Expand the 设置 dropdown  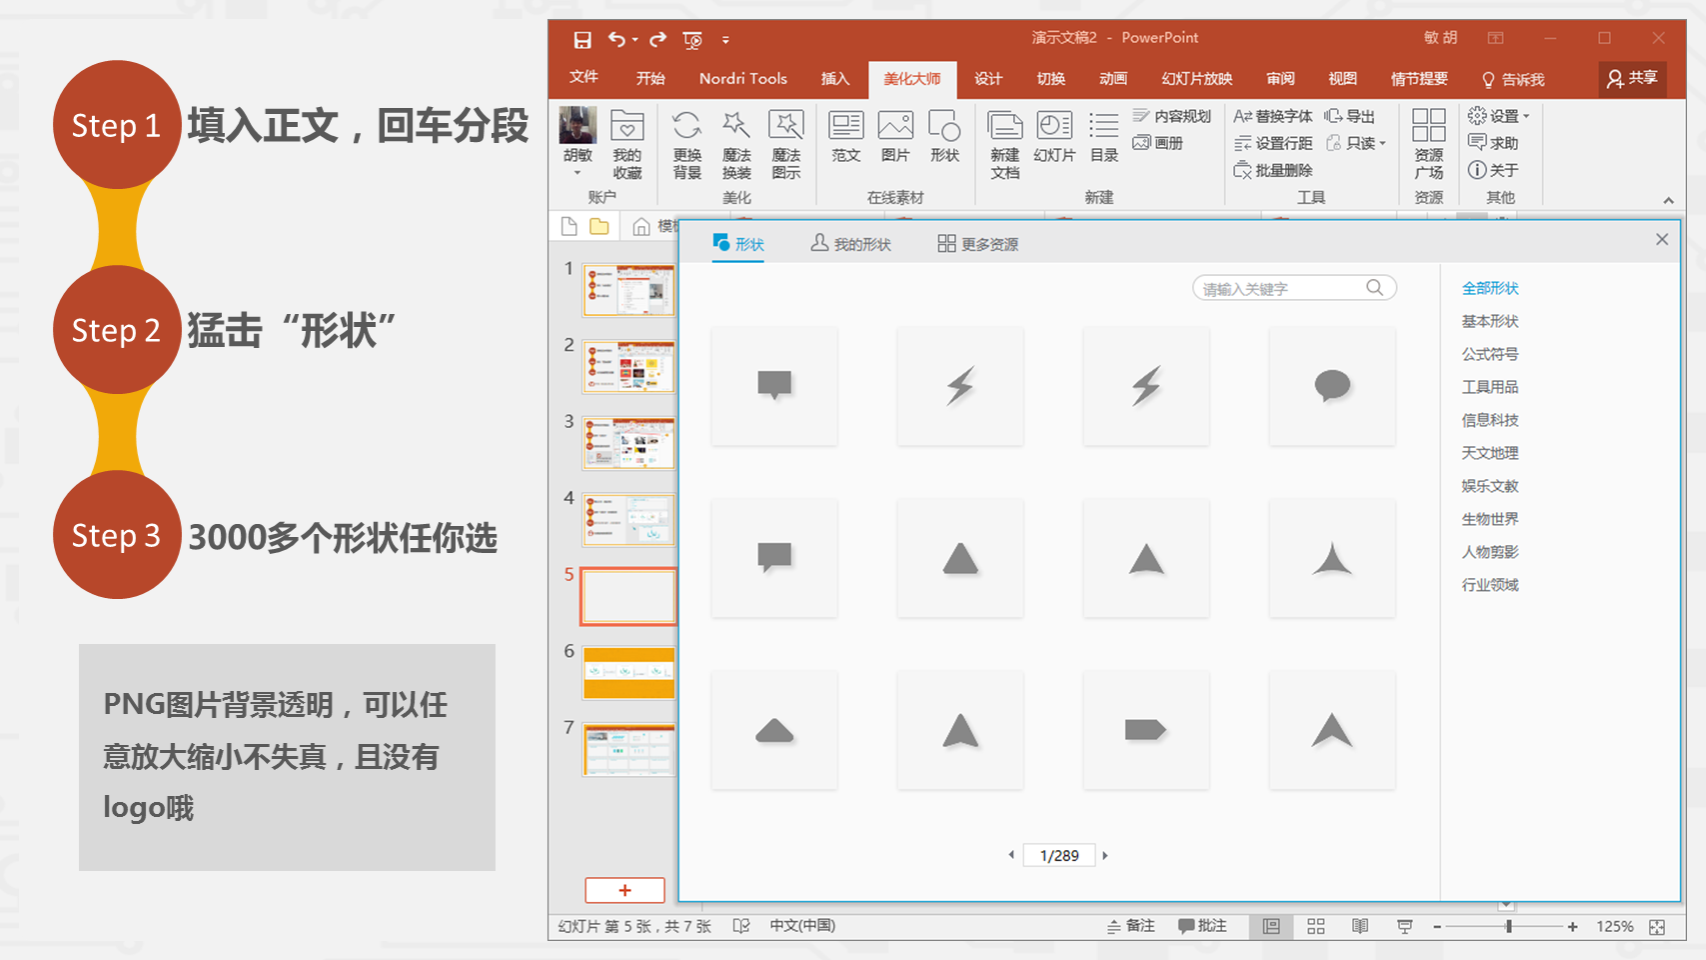[1526, 117]
